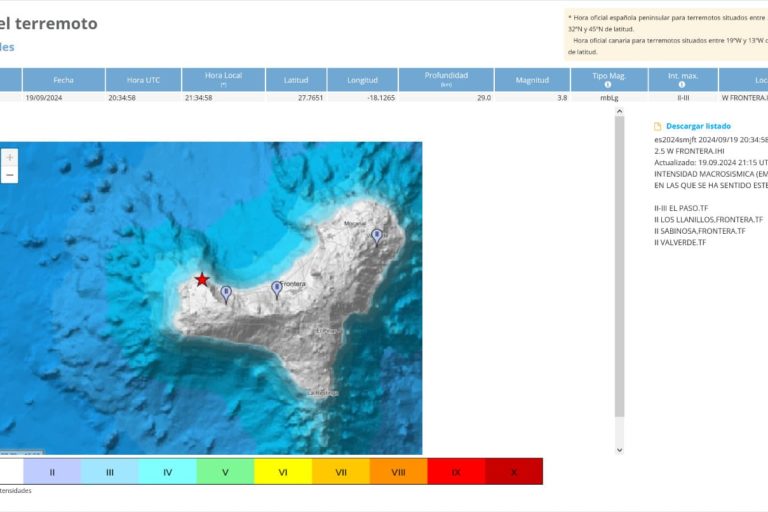Click the II-III EL PASO.TF entry
Screen dimensions: 768x512
click(x=681, y=208)
